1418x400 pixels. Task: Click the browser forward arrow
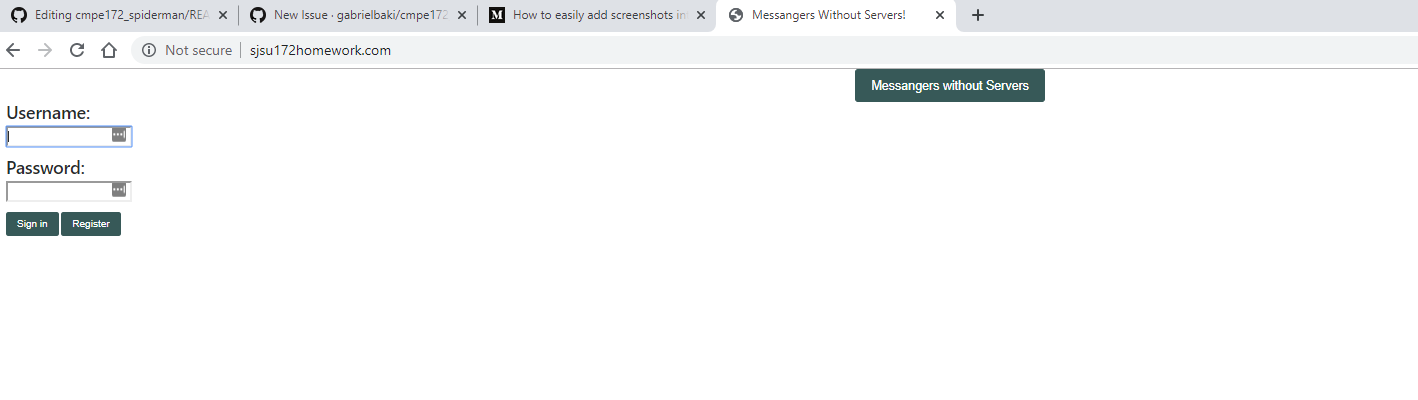click(x=45, y=50)
